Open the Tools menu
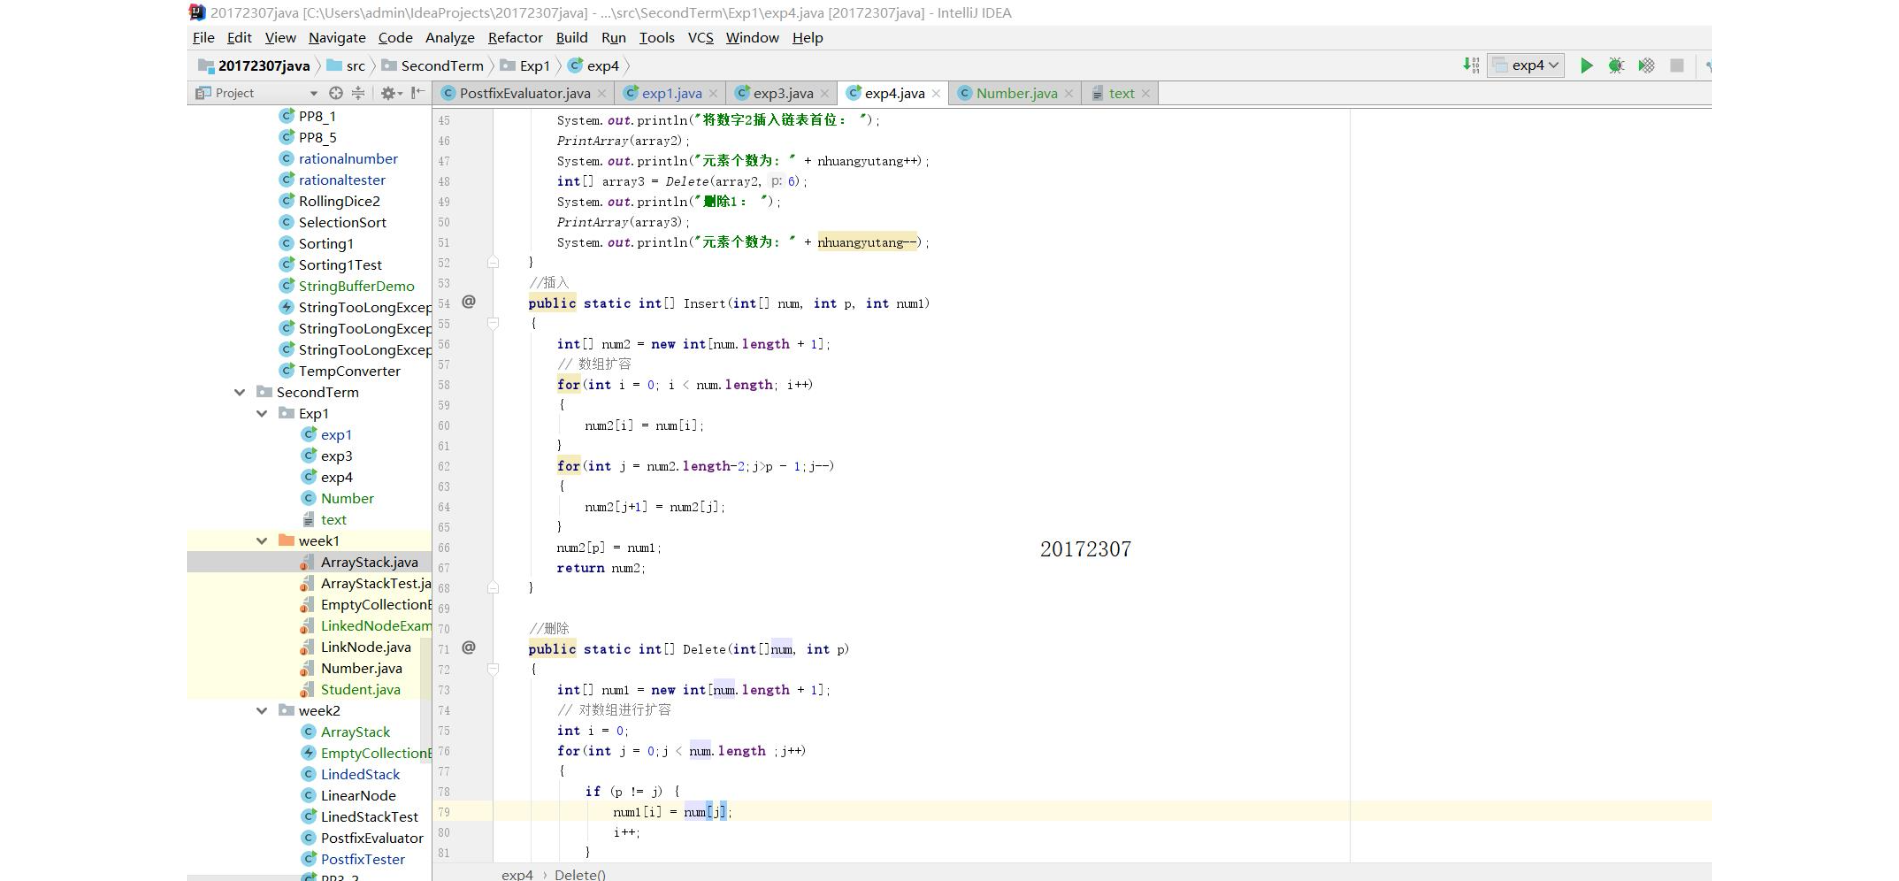The height and width of the screenshot is (881, 1899). pyautogui.click(x=657, y=38)
